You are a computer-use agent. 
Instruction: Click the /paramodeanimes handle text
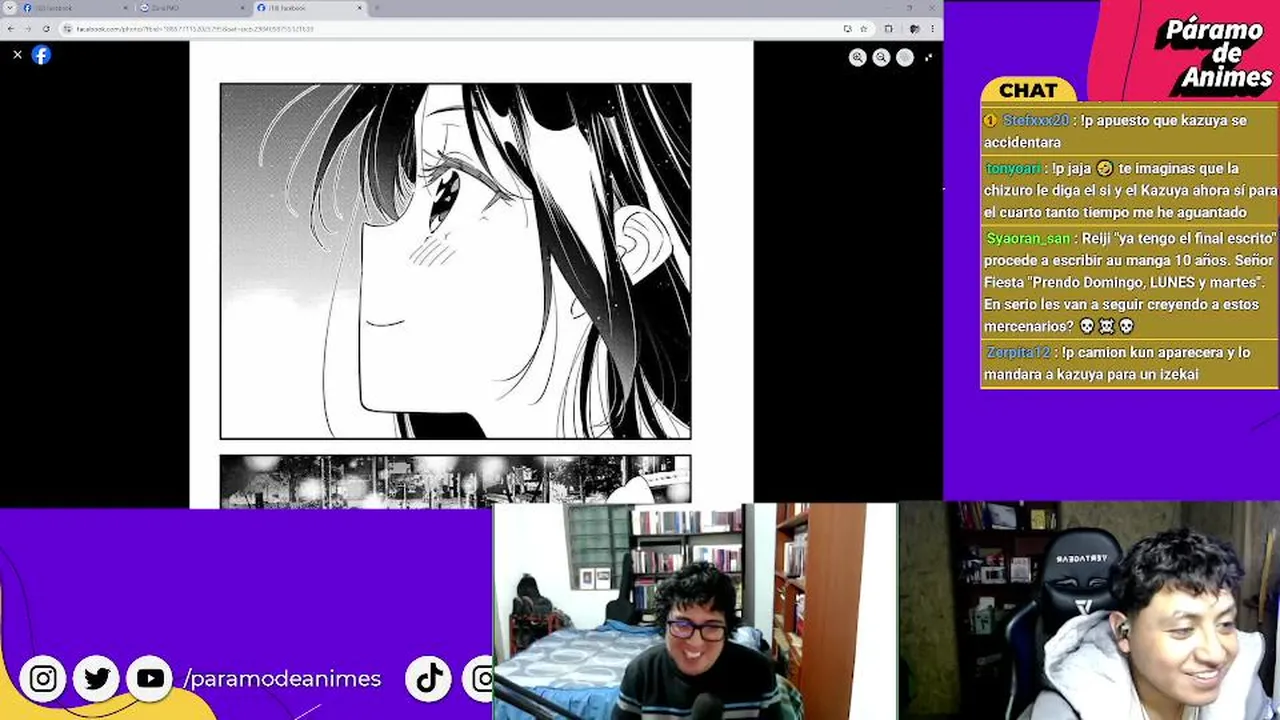(x=282, y=679)
